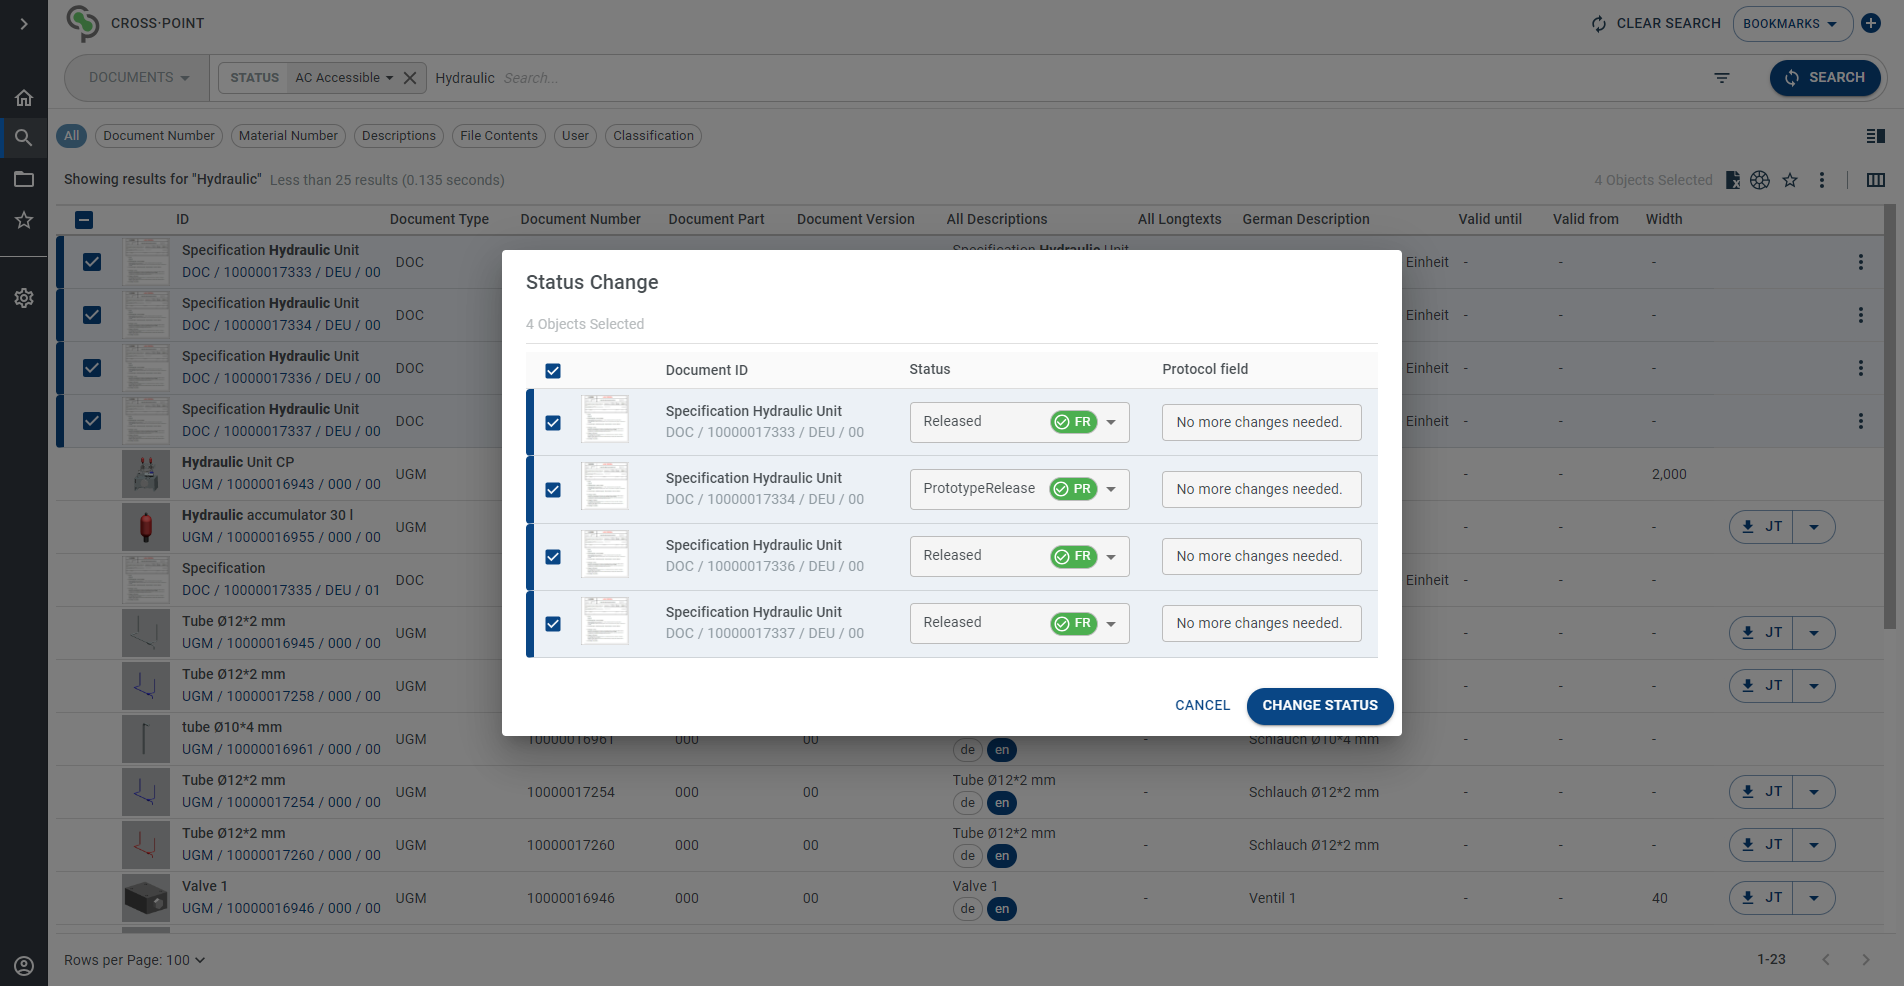This screenshot has height=986, width=1904.
Task: Uncheck results row DOC 10000017333
Action: pyautogui.click(x=92, y=262)
